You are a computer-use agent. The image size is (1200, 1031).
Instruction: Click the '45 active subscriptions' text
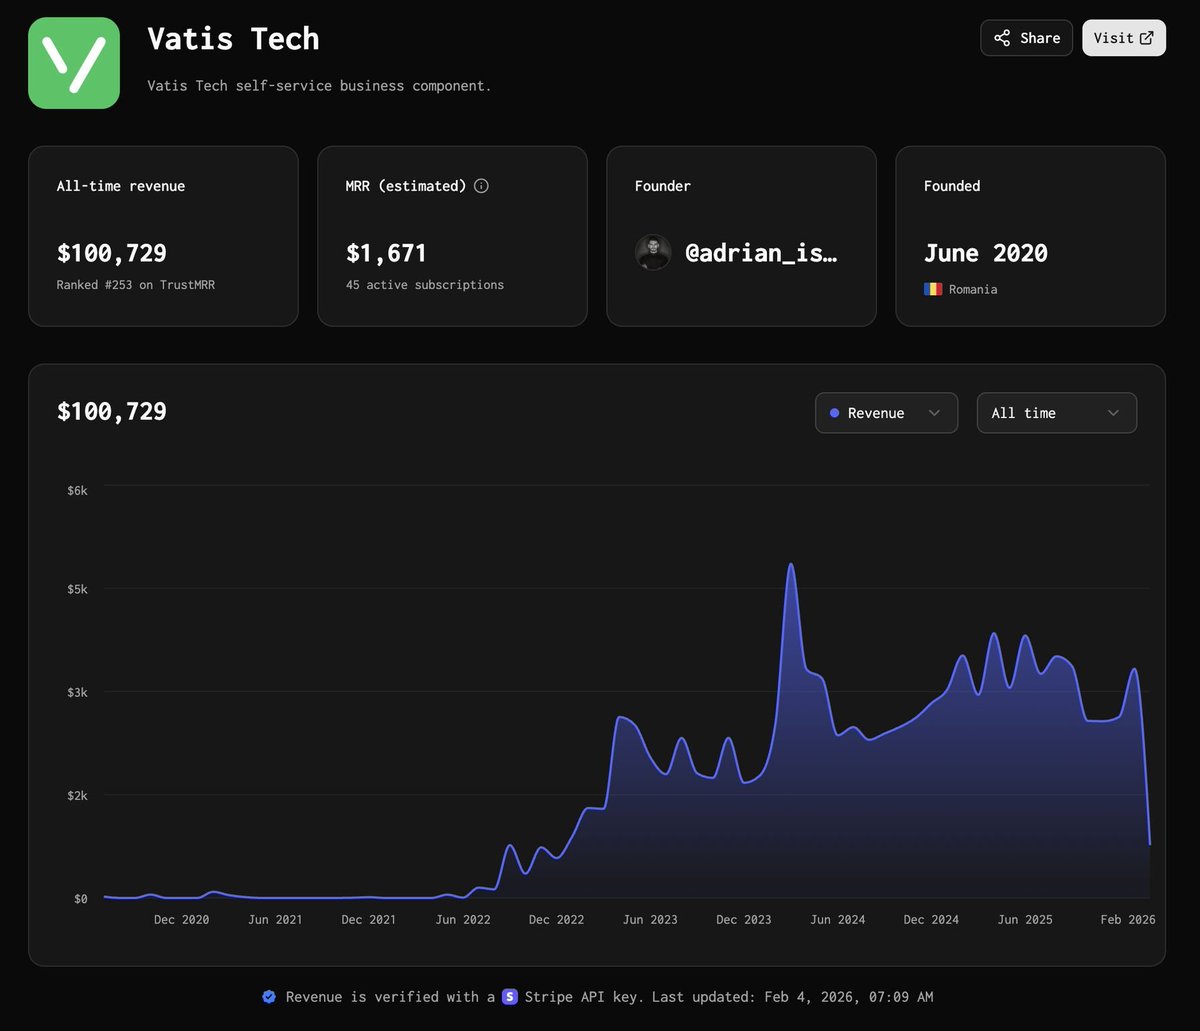[425, 285]
